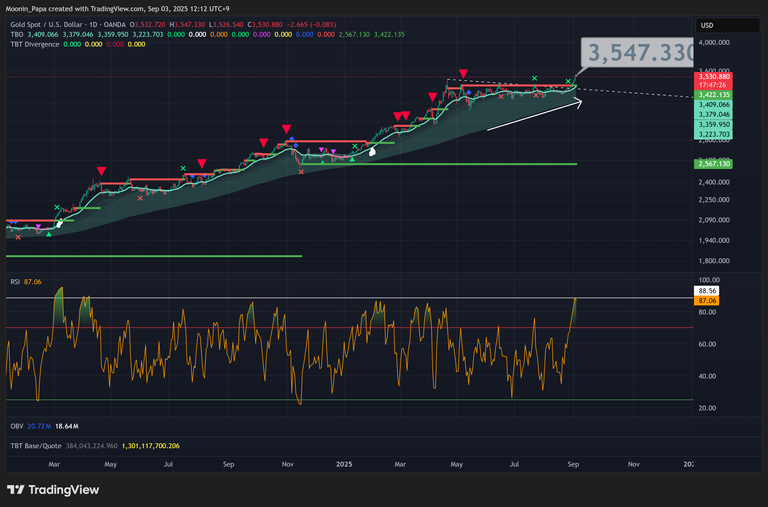The image size is (768, 507).
Task: Click the OBV indicator legend label
Action: (17, 426)
